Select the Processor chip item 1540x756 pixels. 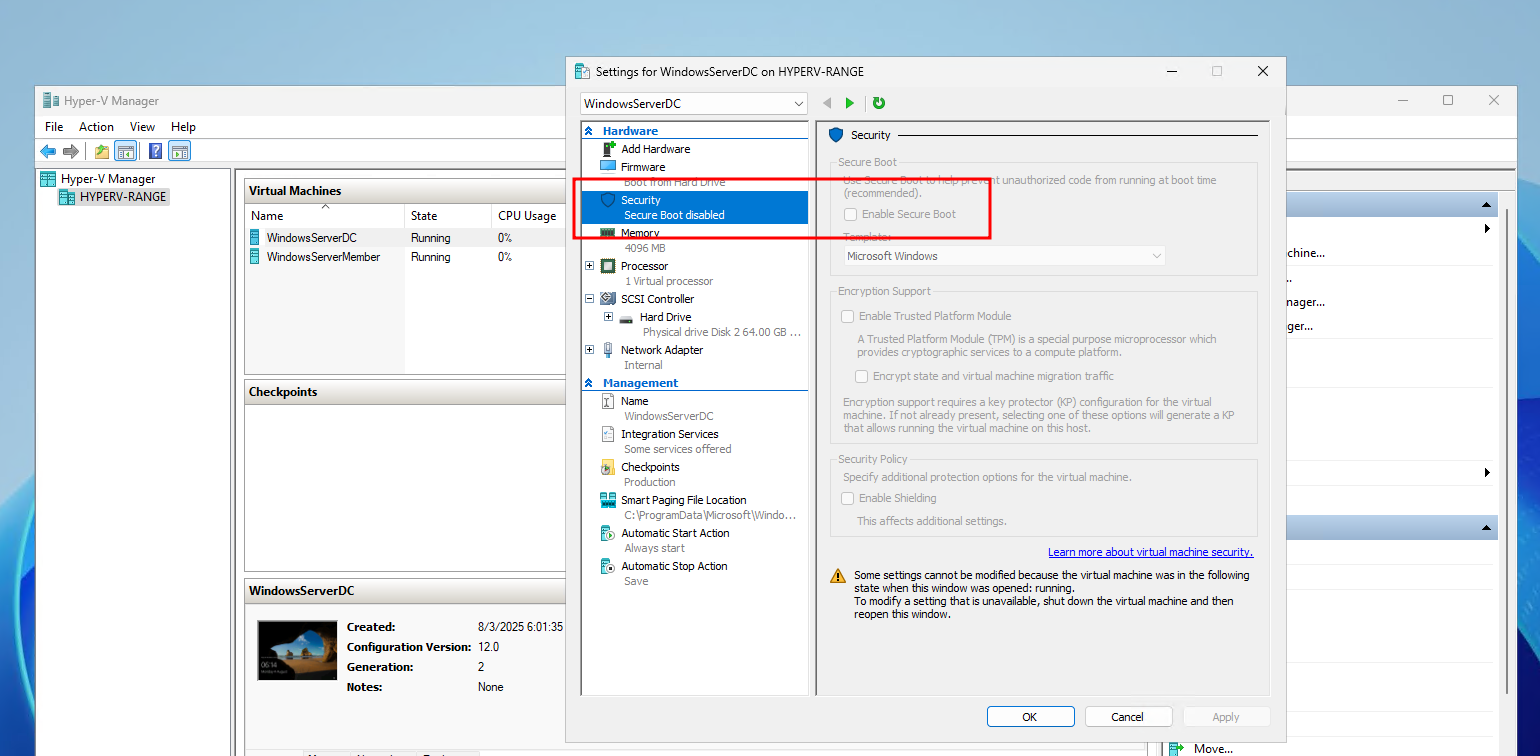[x=644, y=266]
